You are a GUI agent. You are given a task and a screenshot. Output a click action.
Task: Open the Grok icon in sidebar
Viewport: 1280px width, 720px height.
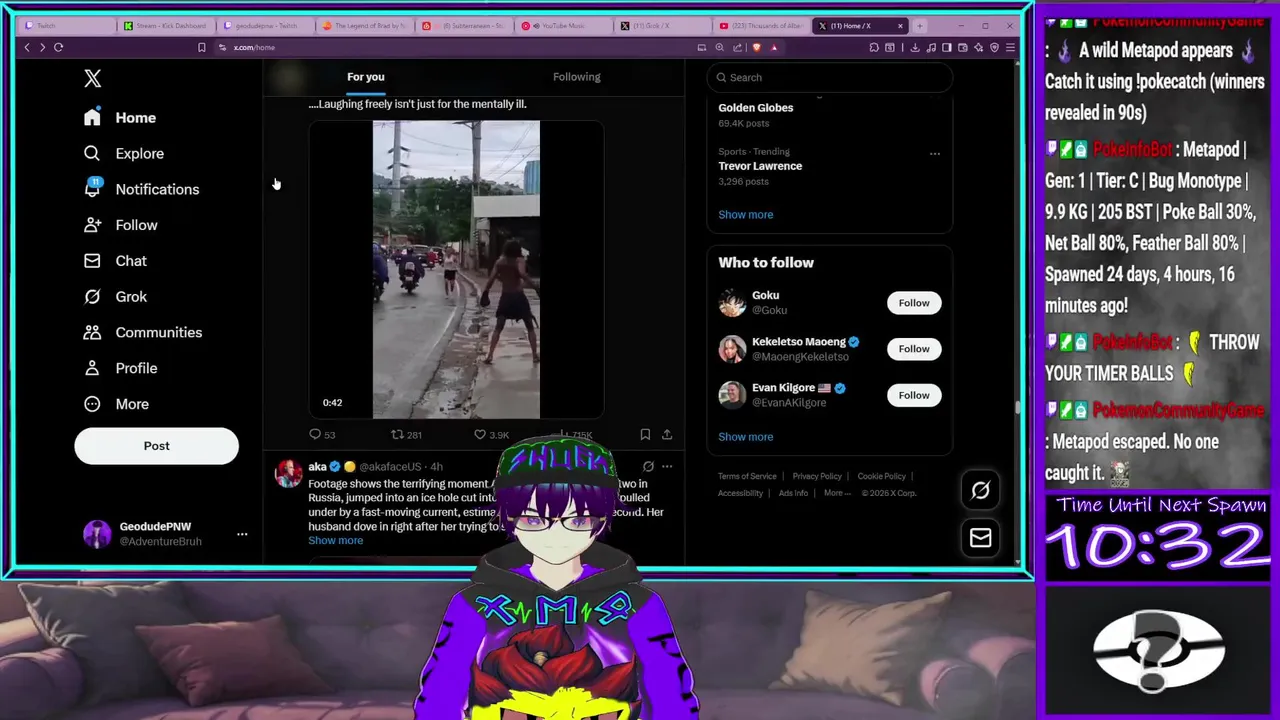(x=92, y=296)
